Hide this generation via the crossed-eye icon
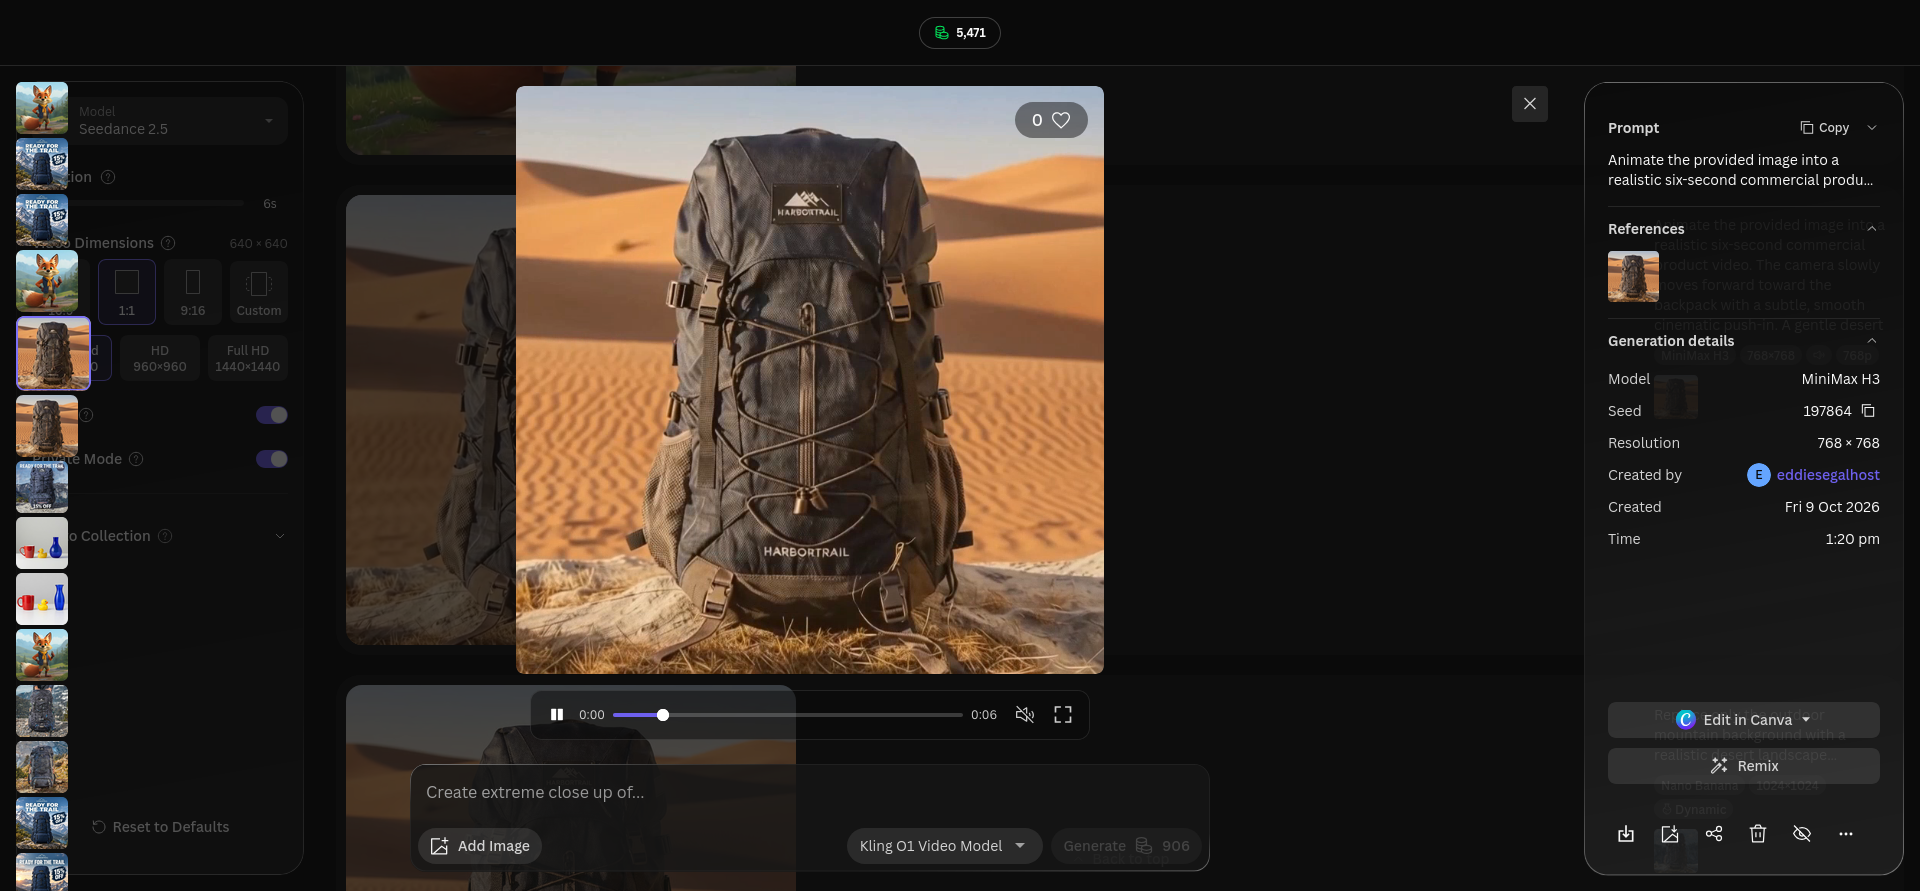 1802,834
